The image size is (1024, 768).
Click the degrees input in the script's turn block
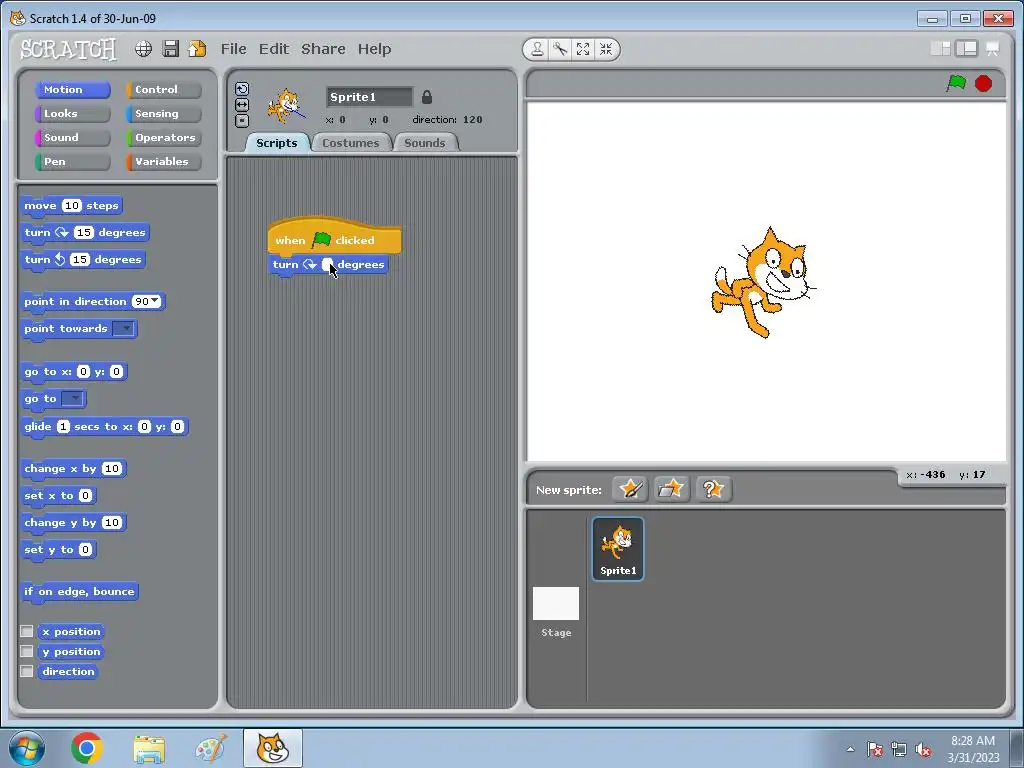pyautogui.click(x=328, y=264)
